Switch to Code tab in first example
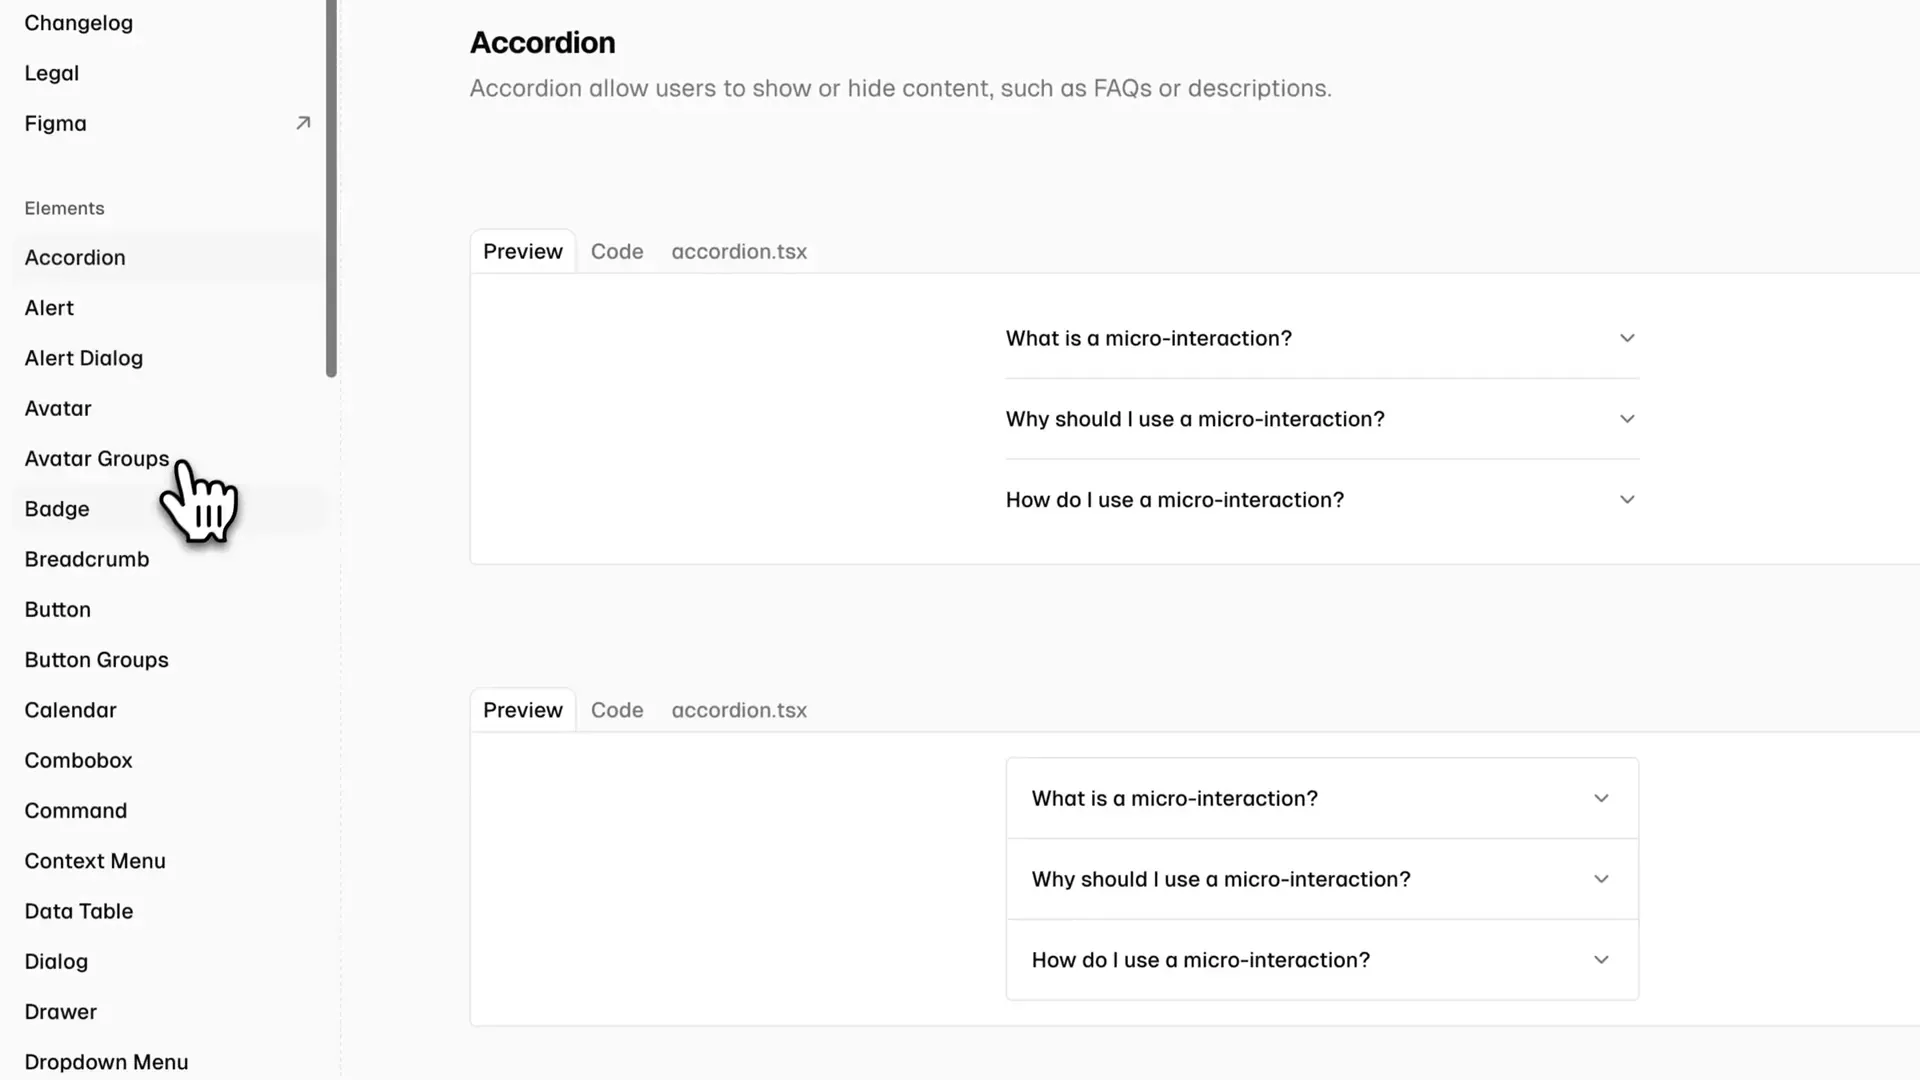This screenshot has height=1080, width=1920. point(617,252)
